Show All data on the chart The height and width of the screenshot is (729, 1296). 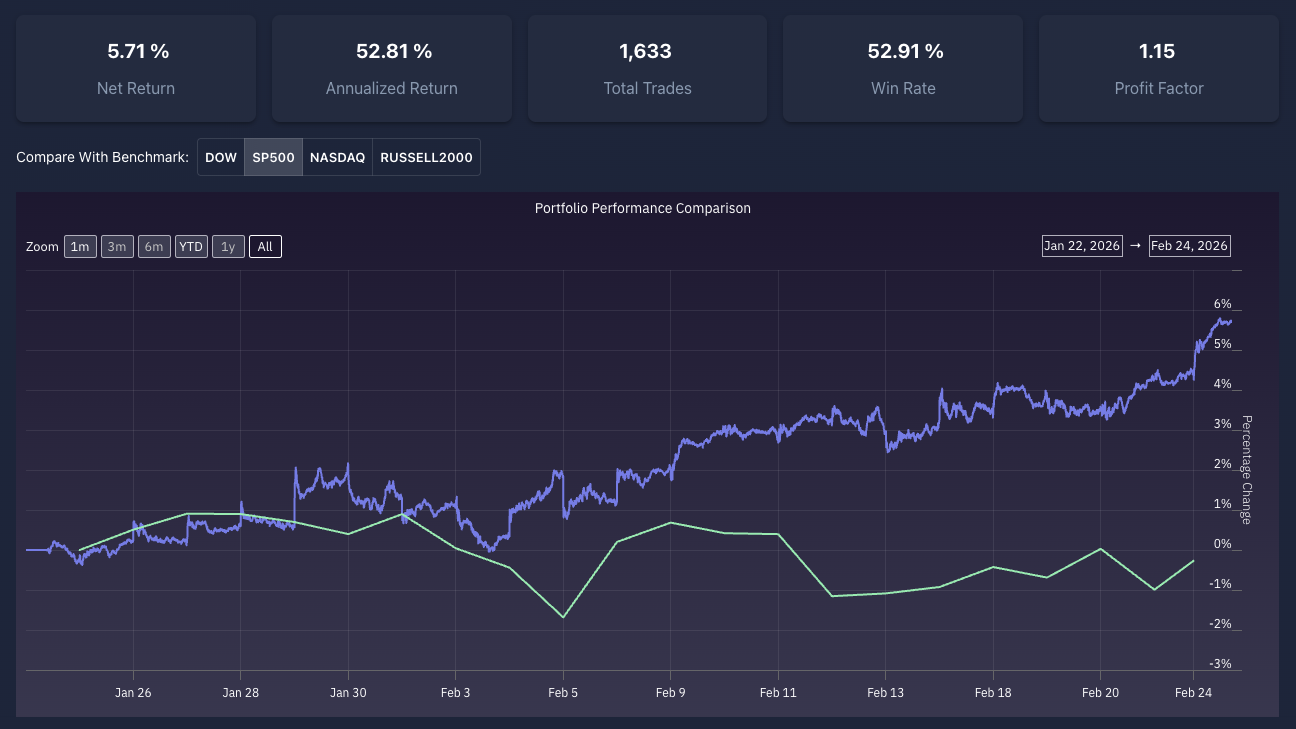(x=265, y=246)
